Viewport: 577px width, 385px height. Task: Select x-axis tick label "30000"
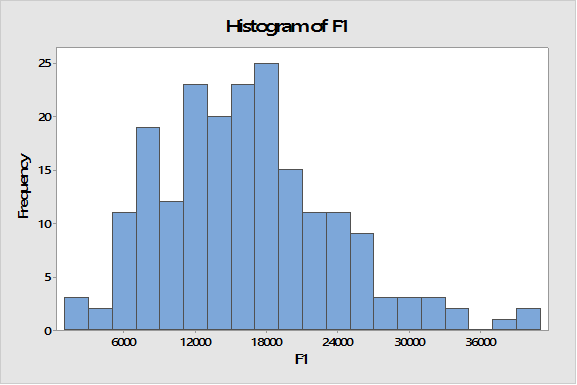410,342
